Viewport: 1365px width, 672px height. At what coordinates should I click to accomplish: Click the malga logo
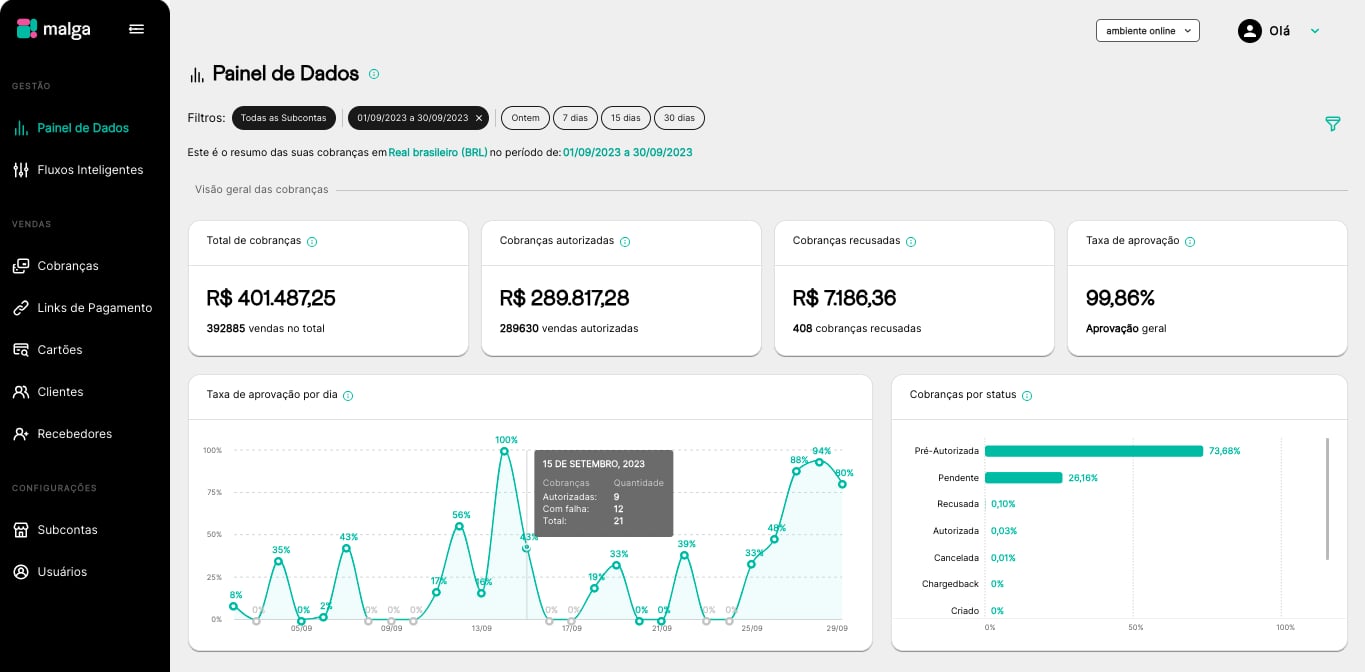coord(54,29)
